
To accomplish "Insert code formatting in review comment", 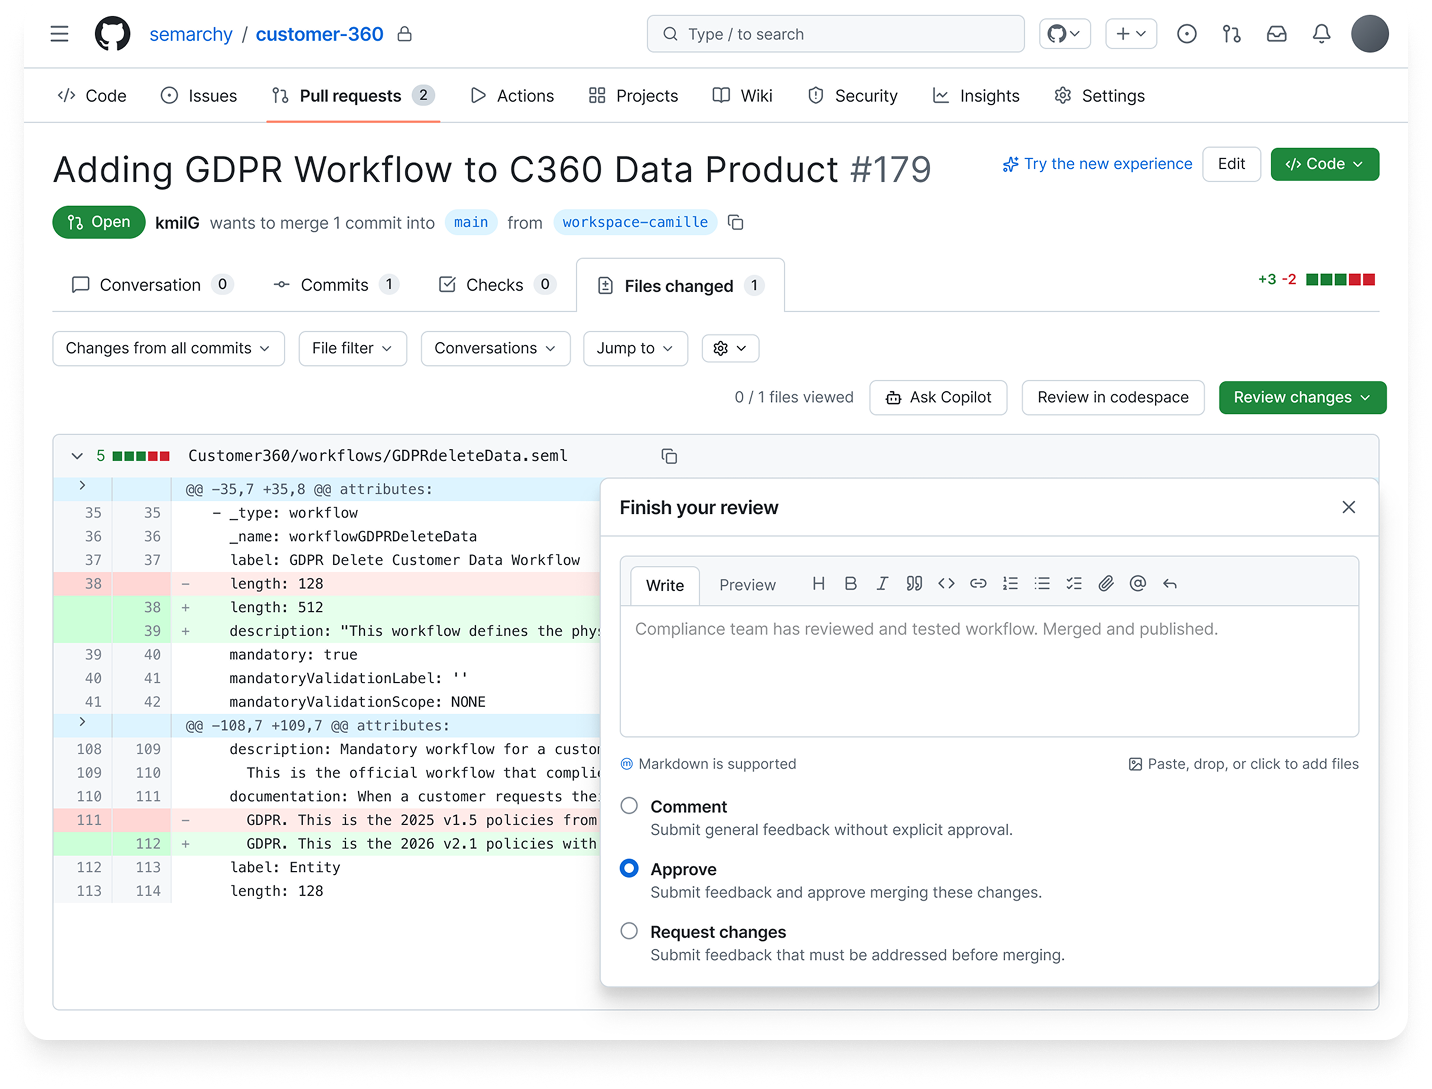I will tap(946, 584).
